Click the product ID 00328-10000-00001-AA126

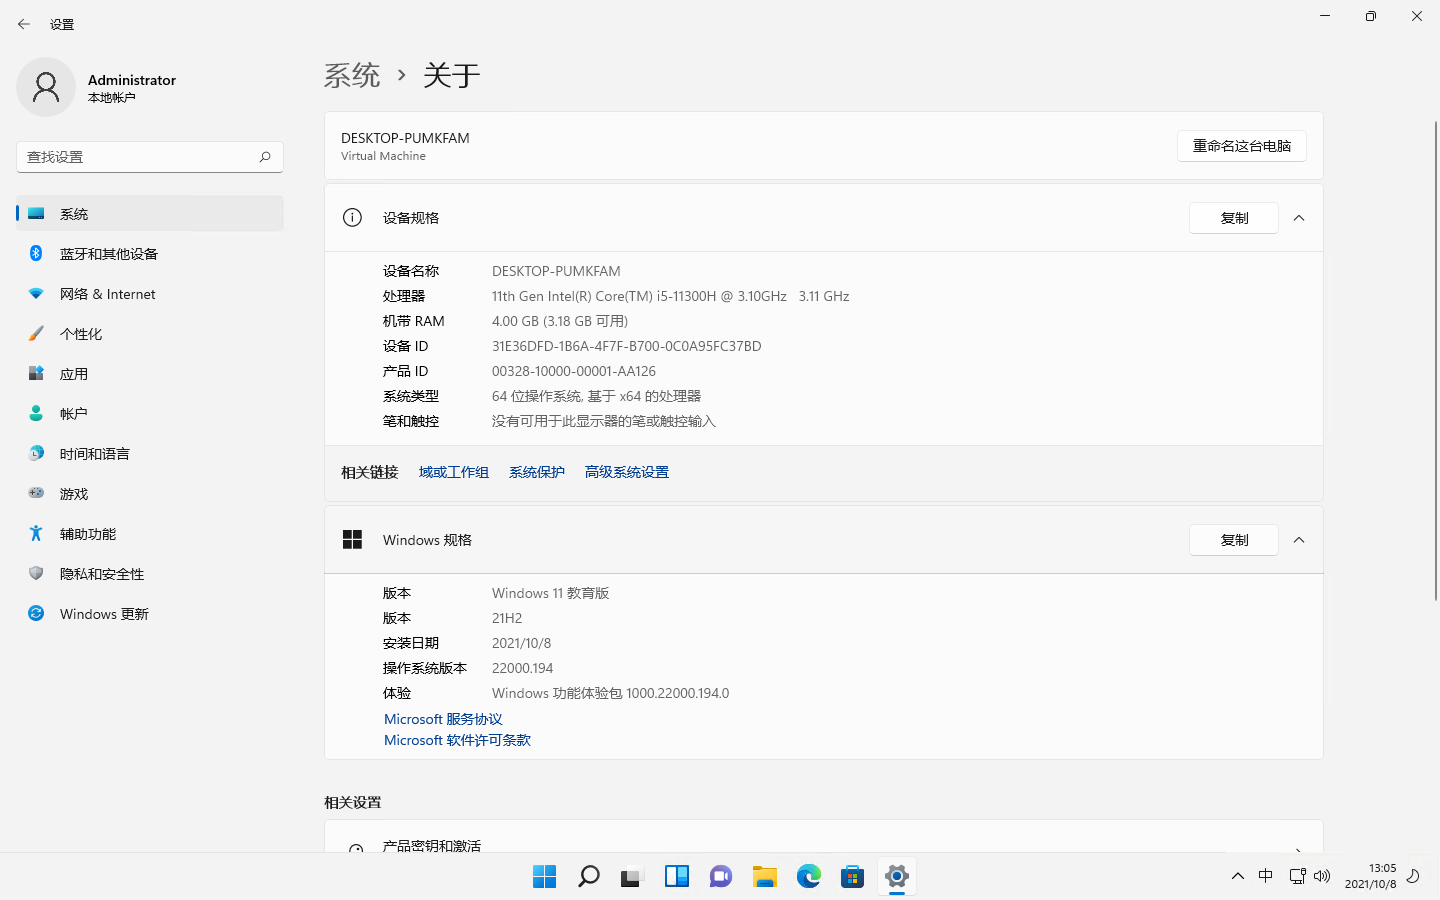click(574, 371)
